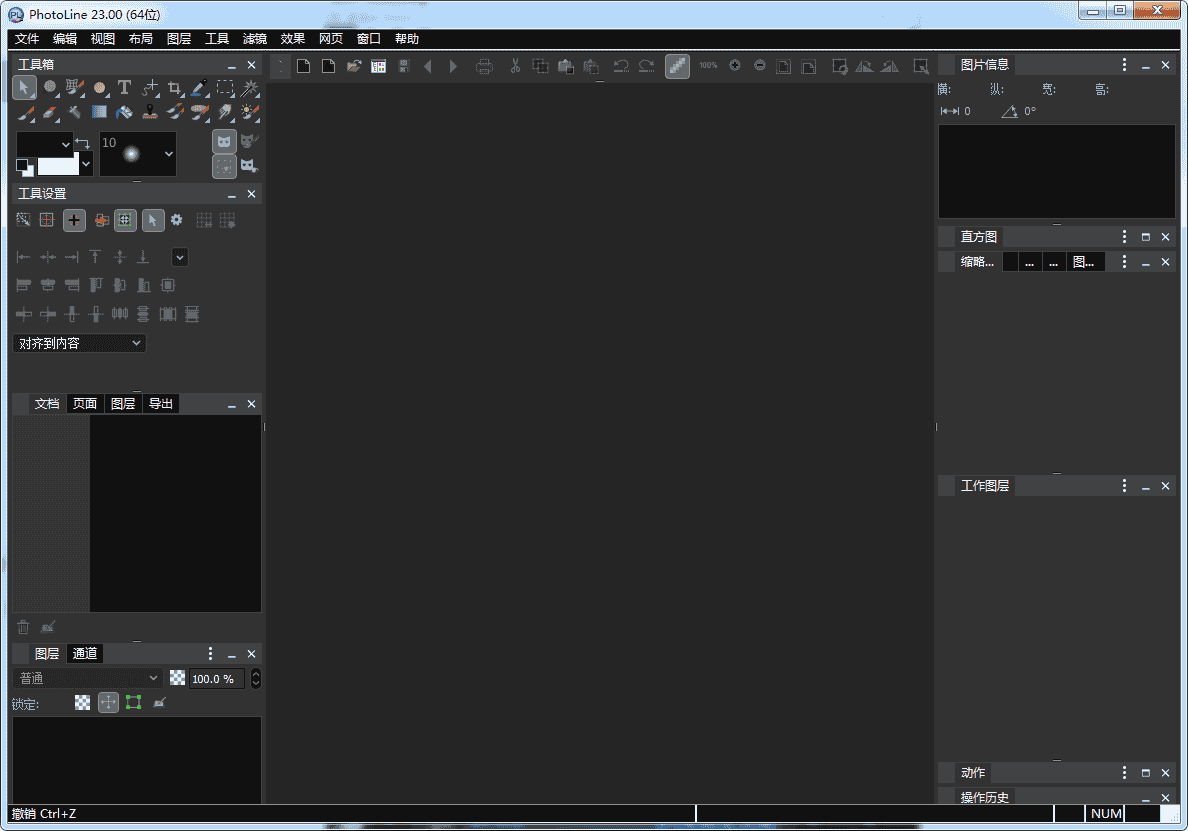Screen dimensions: 1188x831
Task: Toggle lock position move icon
Action: point(108,703)
